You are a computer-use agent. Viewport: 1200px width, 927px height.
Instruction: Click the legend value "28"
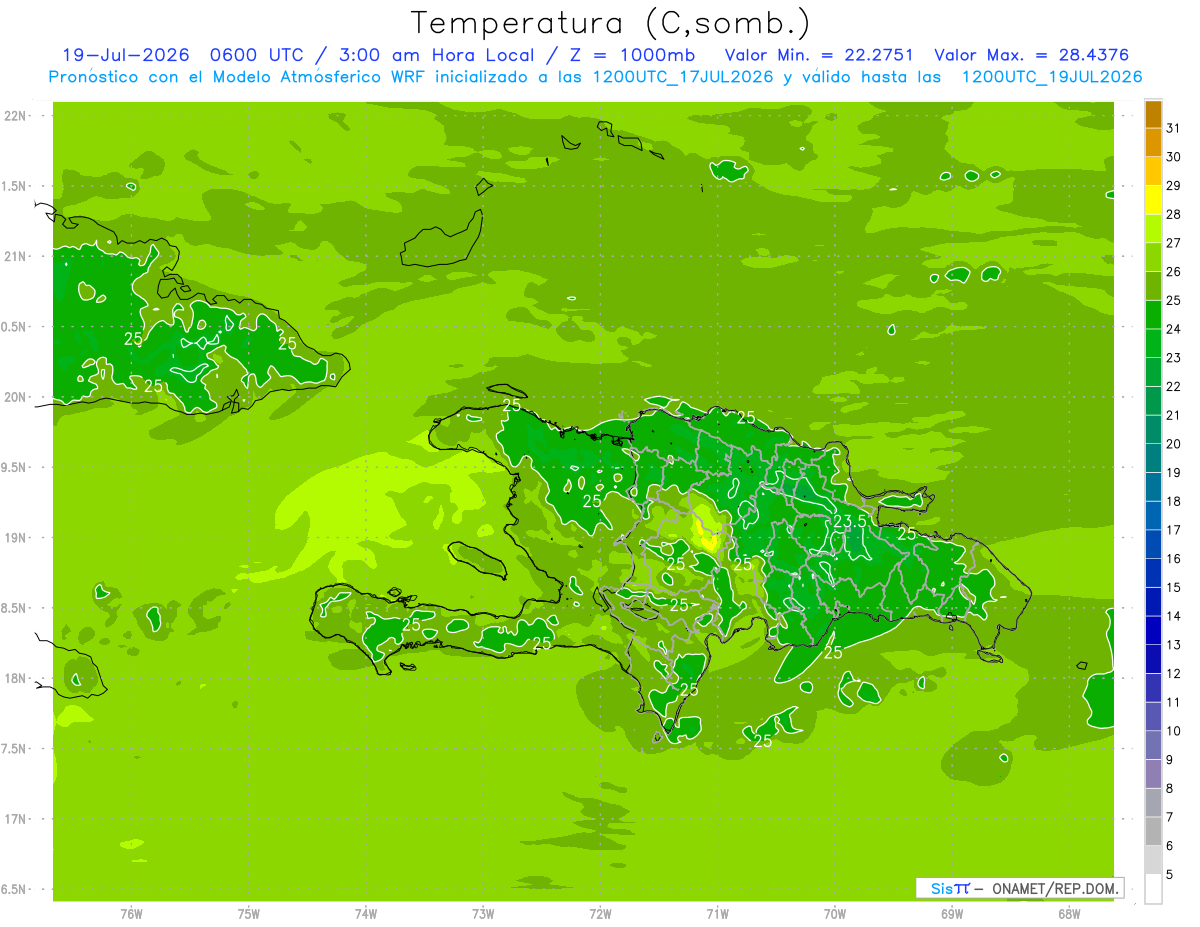point(1174,214)
